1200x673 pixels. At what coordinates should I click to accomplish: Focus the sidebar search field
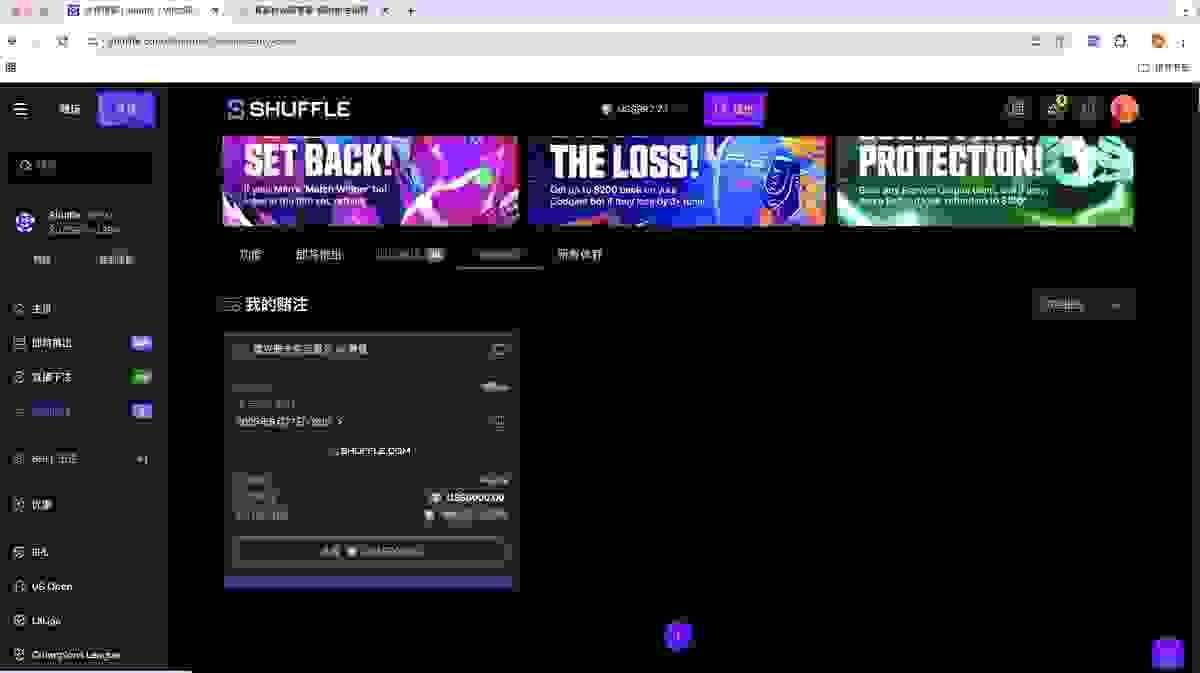(81, 166)
